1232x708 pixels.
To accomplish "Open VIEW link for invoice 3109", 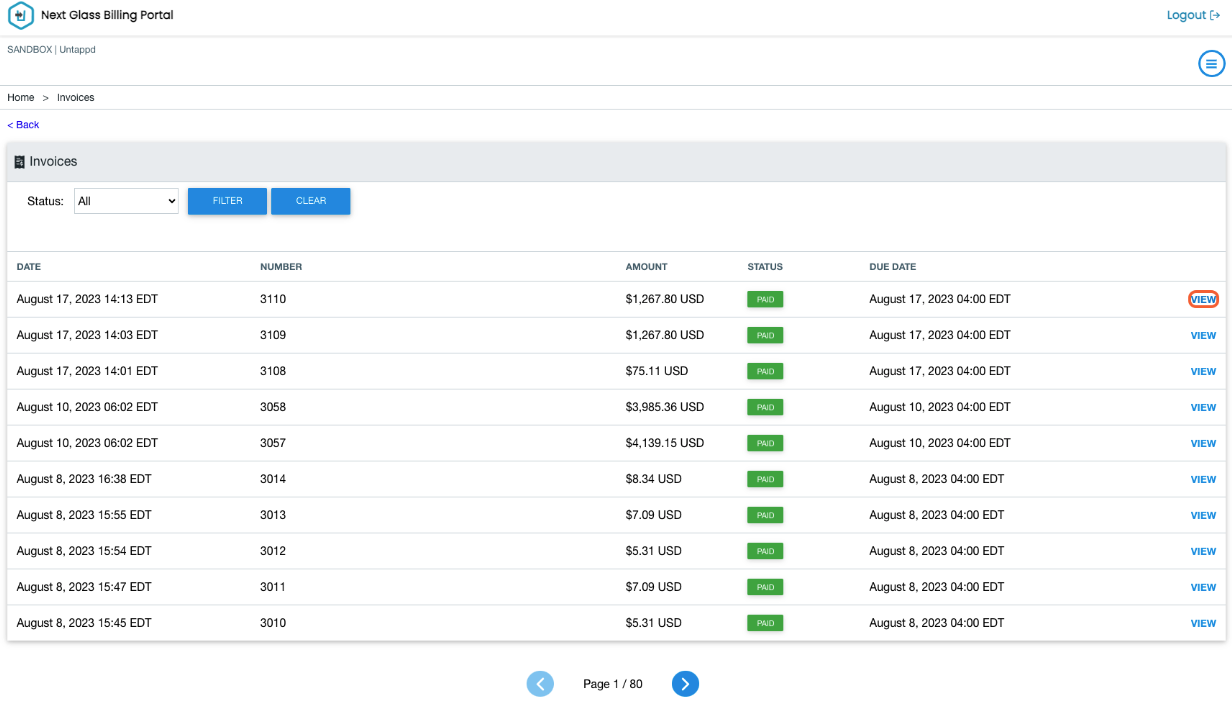I will point(1203,336).
